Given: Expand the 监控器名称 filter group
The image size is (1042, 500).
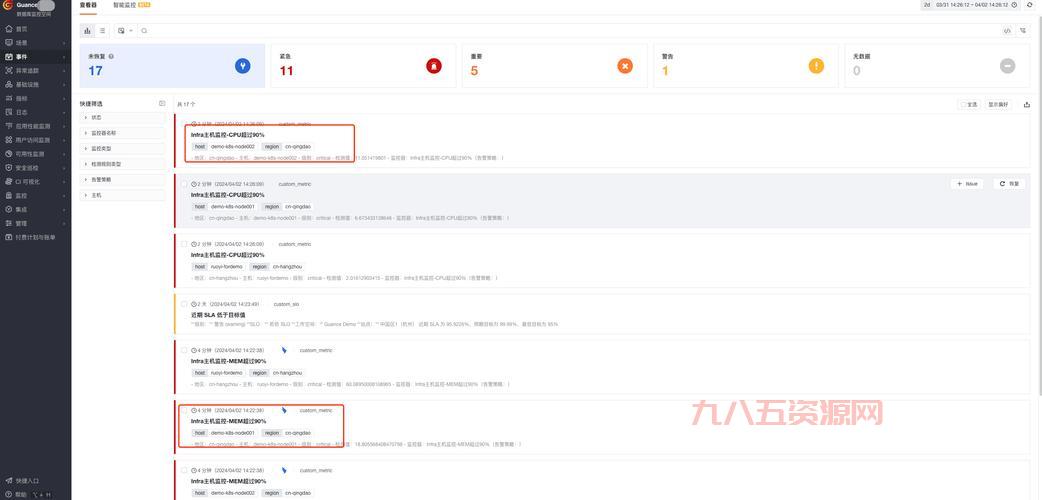Looking at the screenshot, I should 122,133.
